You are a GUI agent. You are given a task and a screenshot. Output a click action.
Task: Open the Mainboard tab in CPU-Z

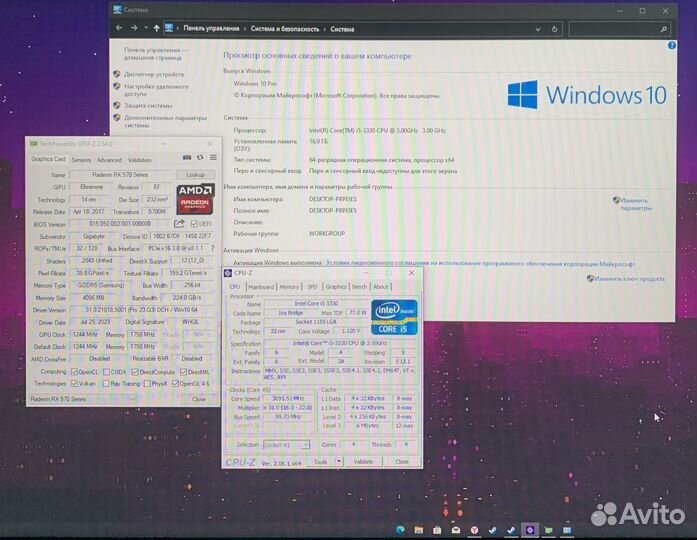pos(261,287)
